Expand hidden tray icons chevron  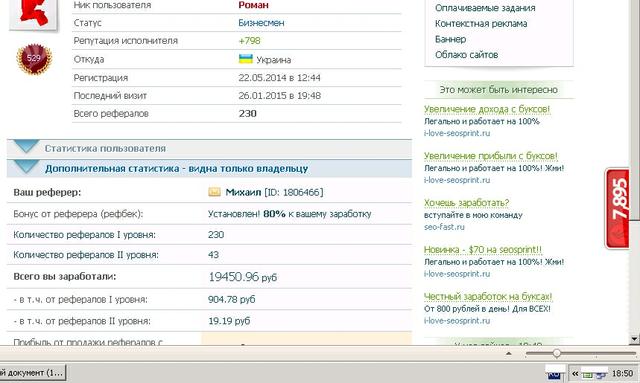point(575,373)
